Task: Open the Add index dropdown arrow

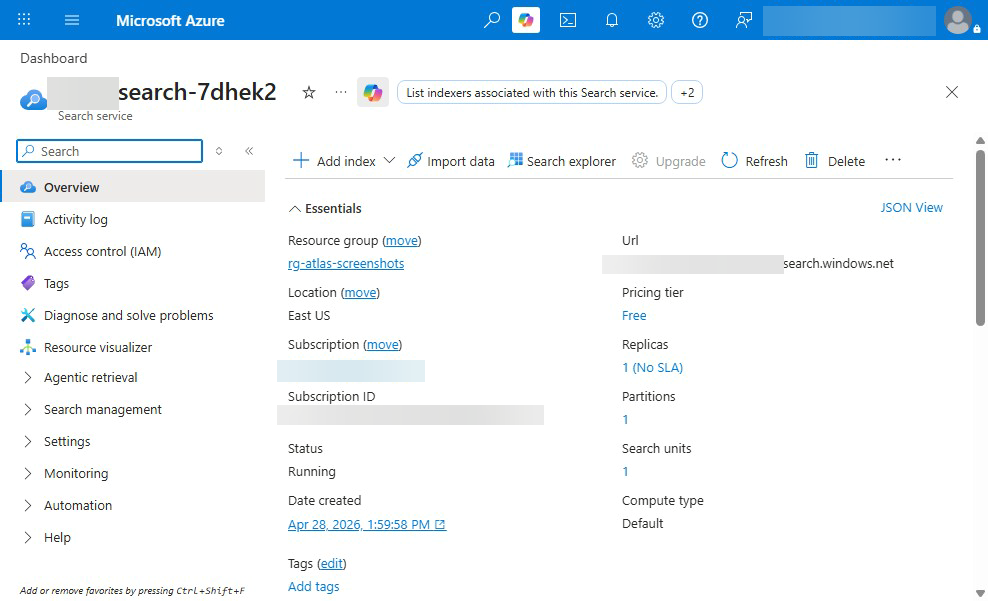Action: pos(389,160)
